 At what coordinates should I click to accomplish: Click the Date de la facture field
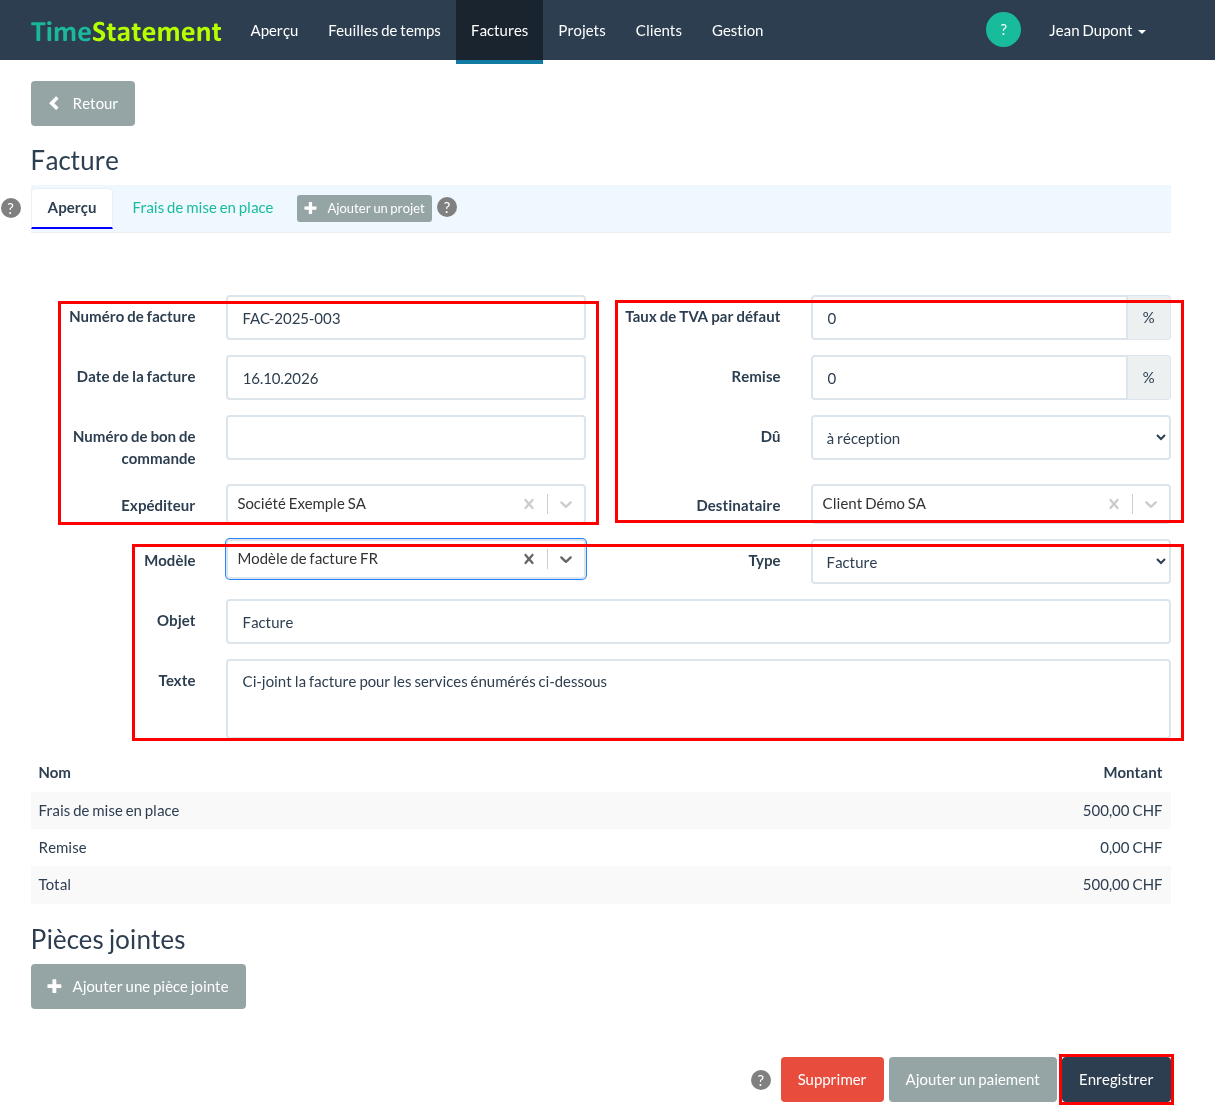click(x=406, y=378)
